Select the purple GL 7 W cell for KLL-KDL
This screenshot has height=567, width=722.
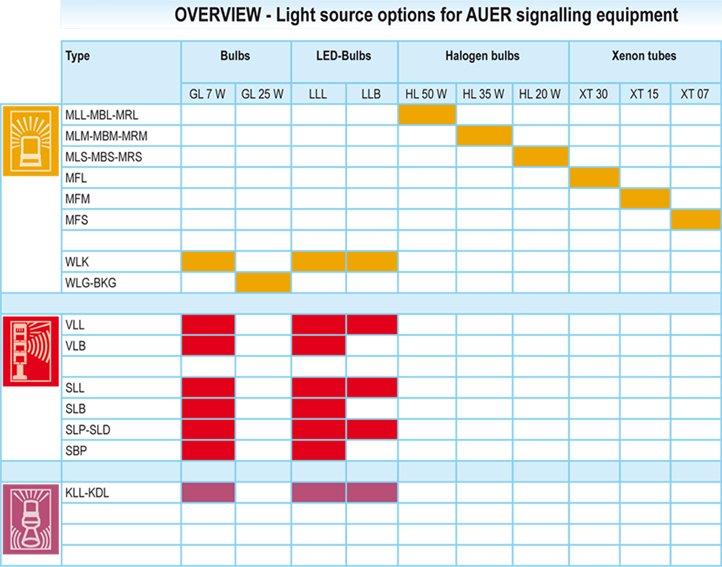208,492
